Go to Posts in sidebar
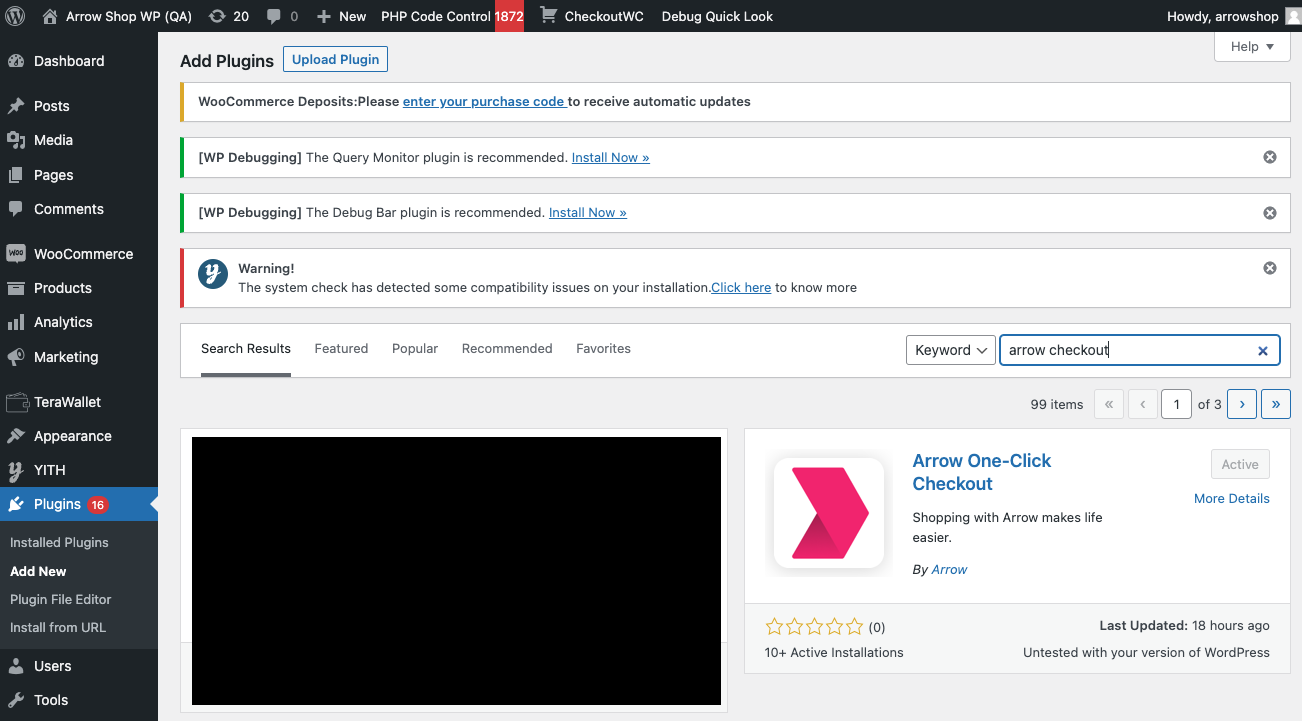The height and width of the screenshot is (721, 1302). (79, 106)
